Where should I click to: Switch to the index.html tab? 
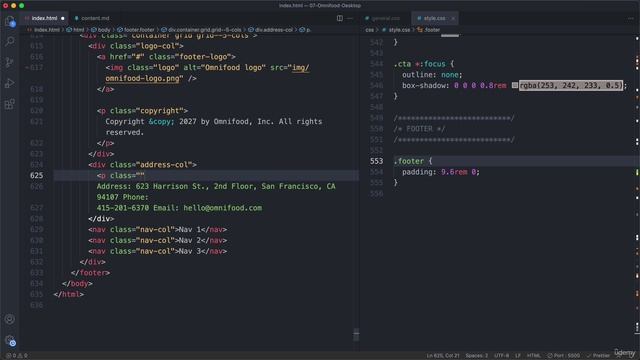pyautogui.click(x=44, y=18)
